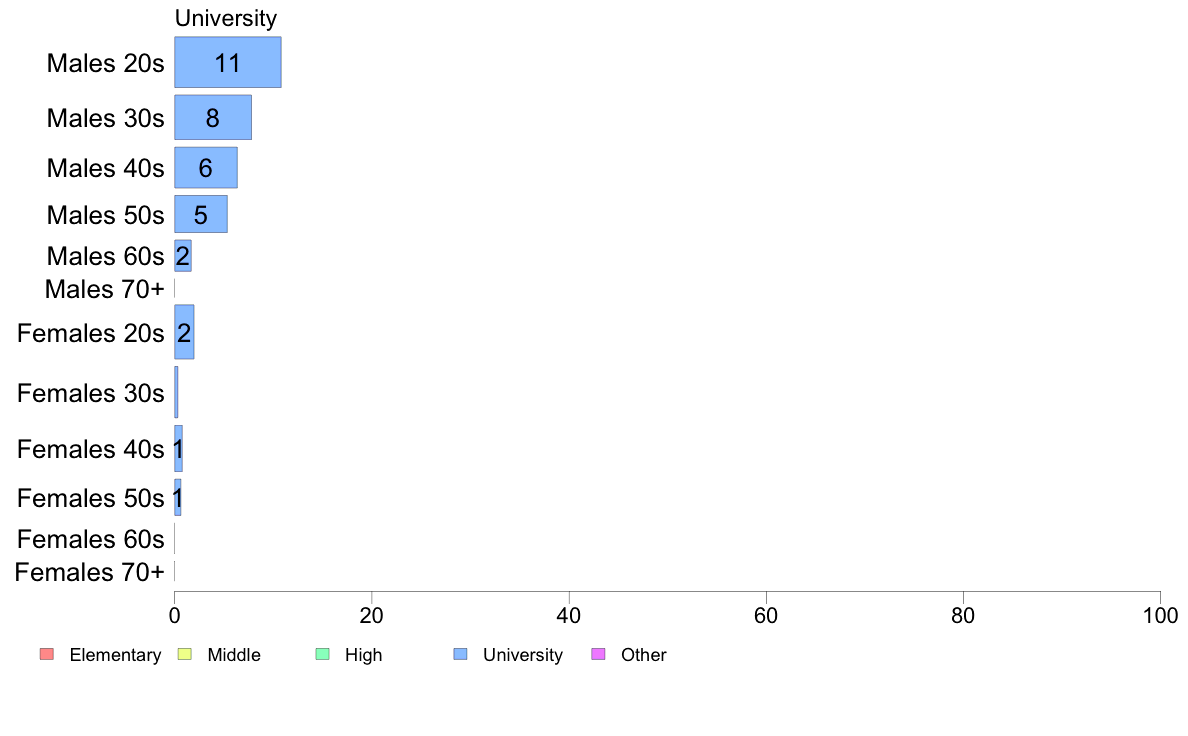Click the Middle yellow legend swatch
This screenshot has height=736, width=1188.
184,654
